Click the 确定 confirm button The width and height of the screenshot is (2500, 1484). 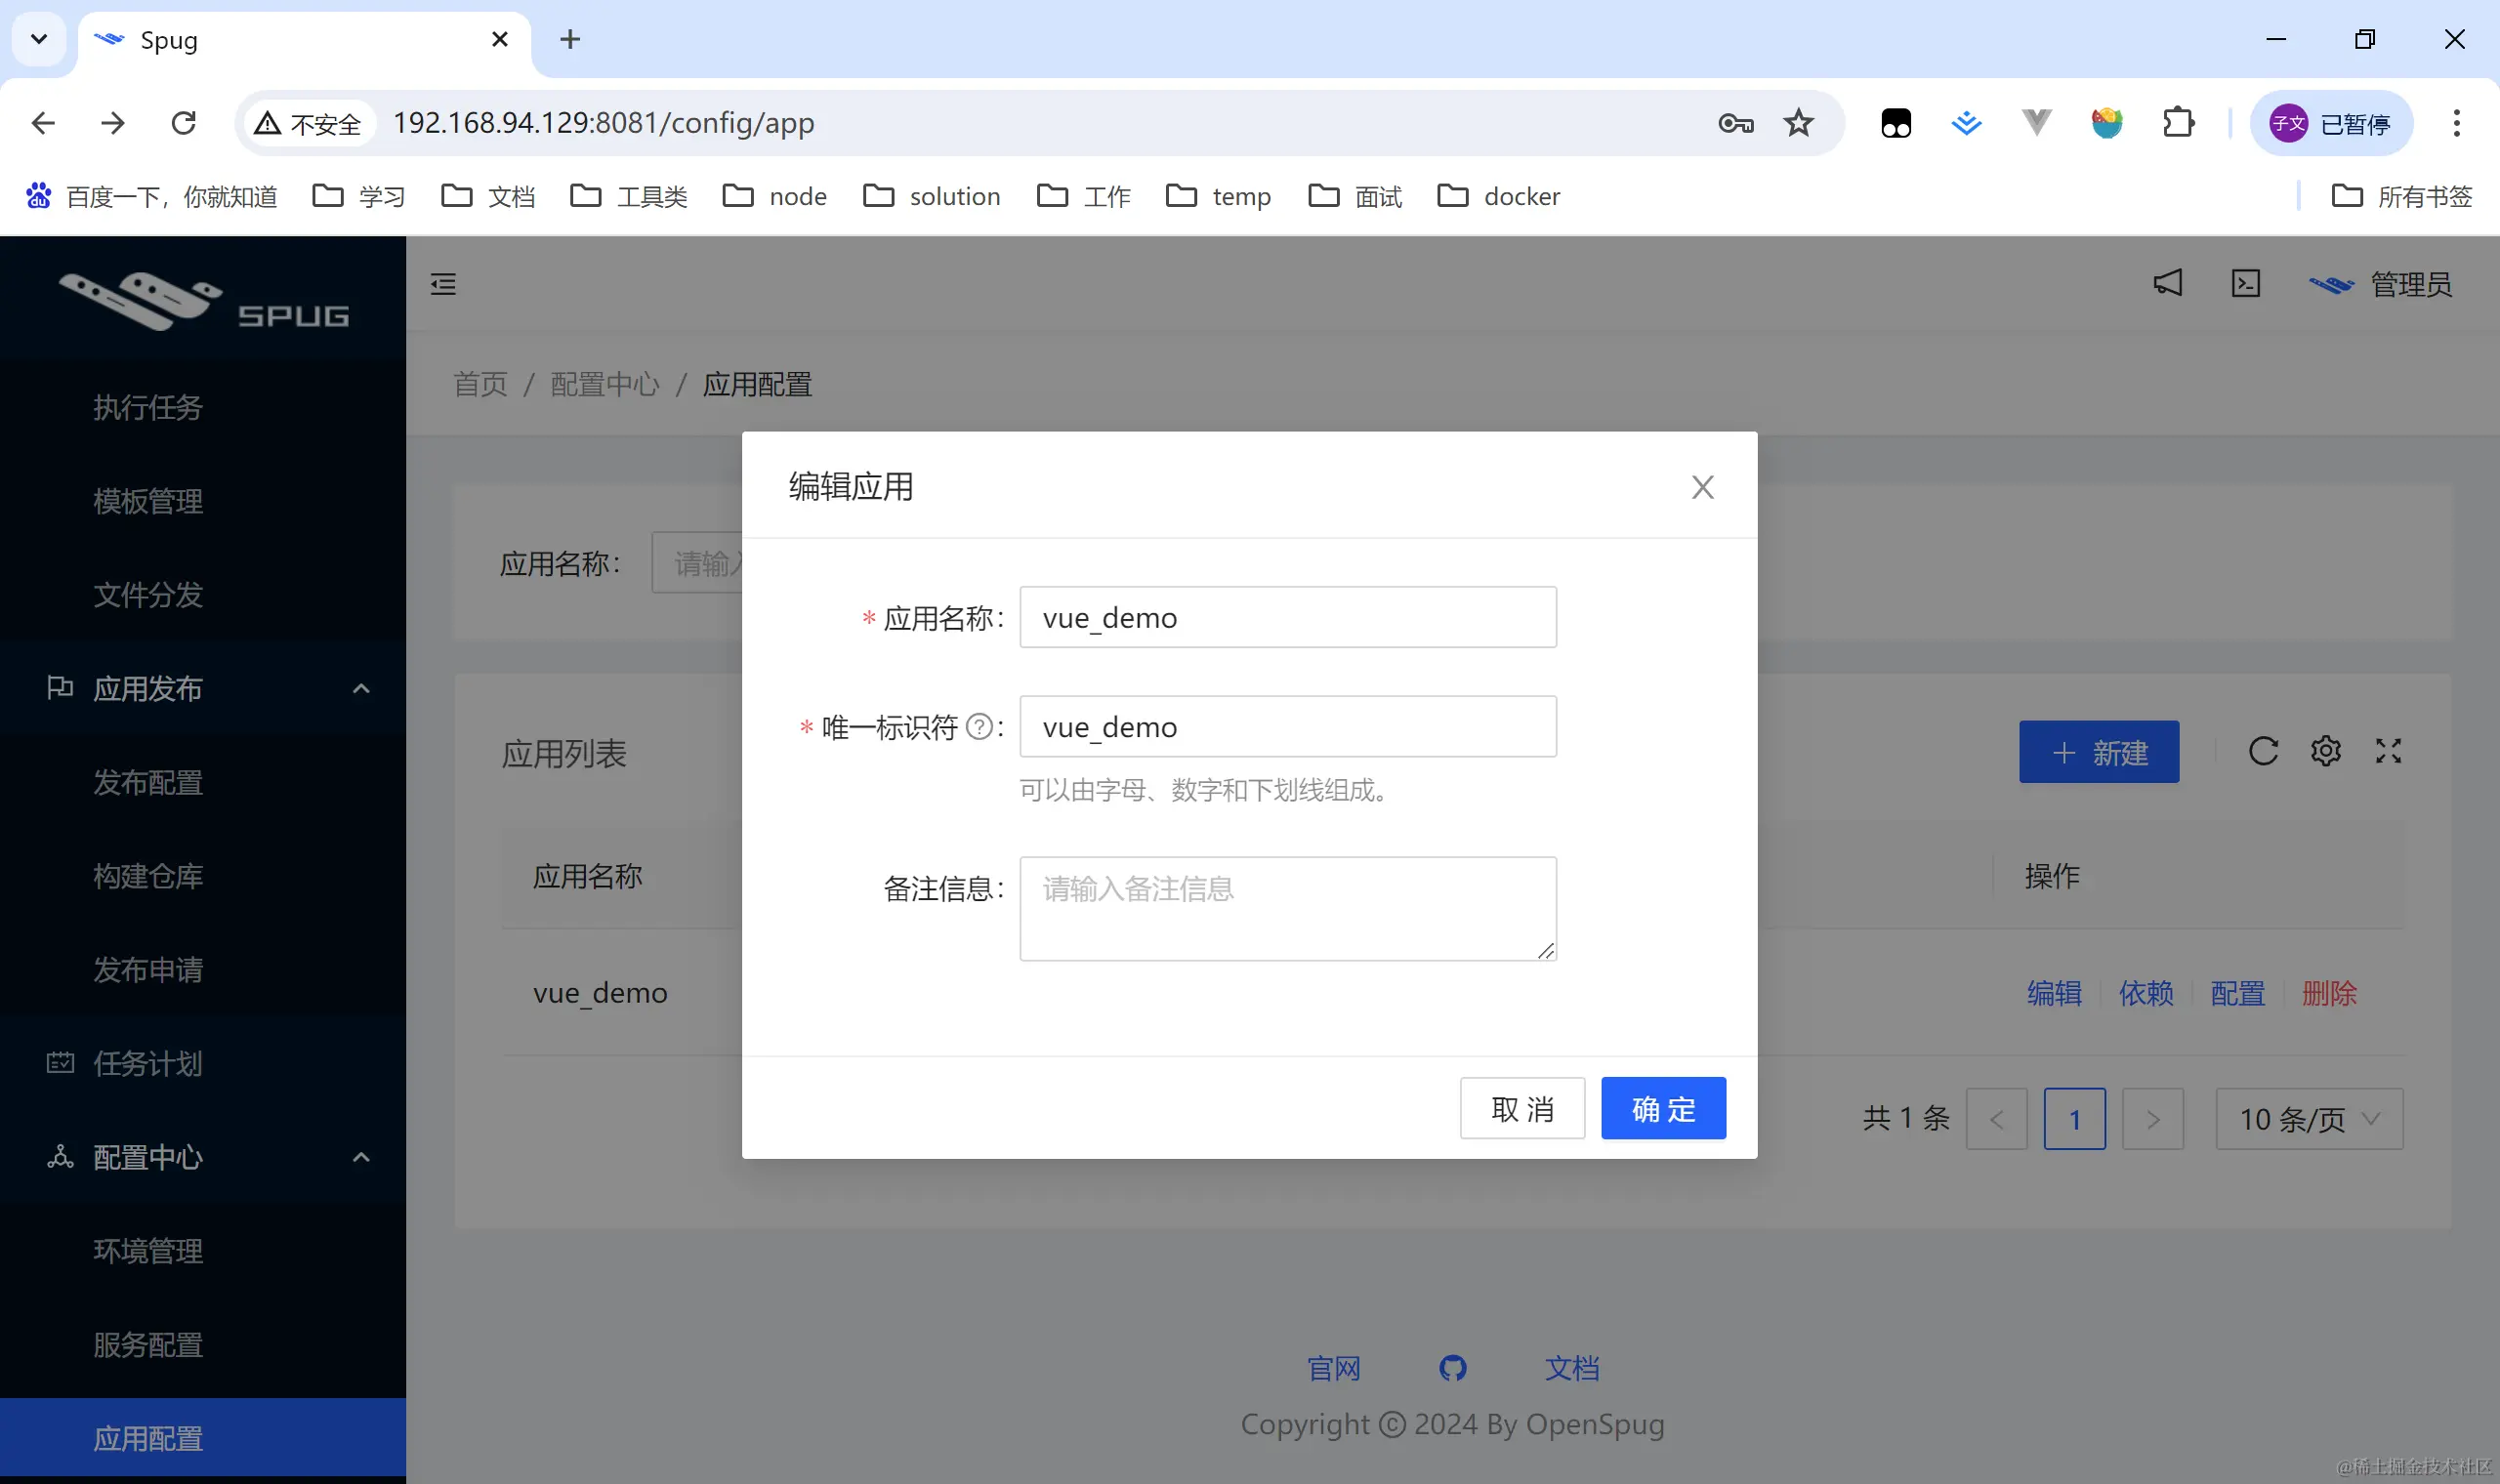(1662, 1108)
